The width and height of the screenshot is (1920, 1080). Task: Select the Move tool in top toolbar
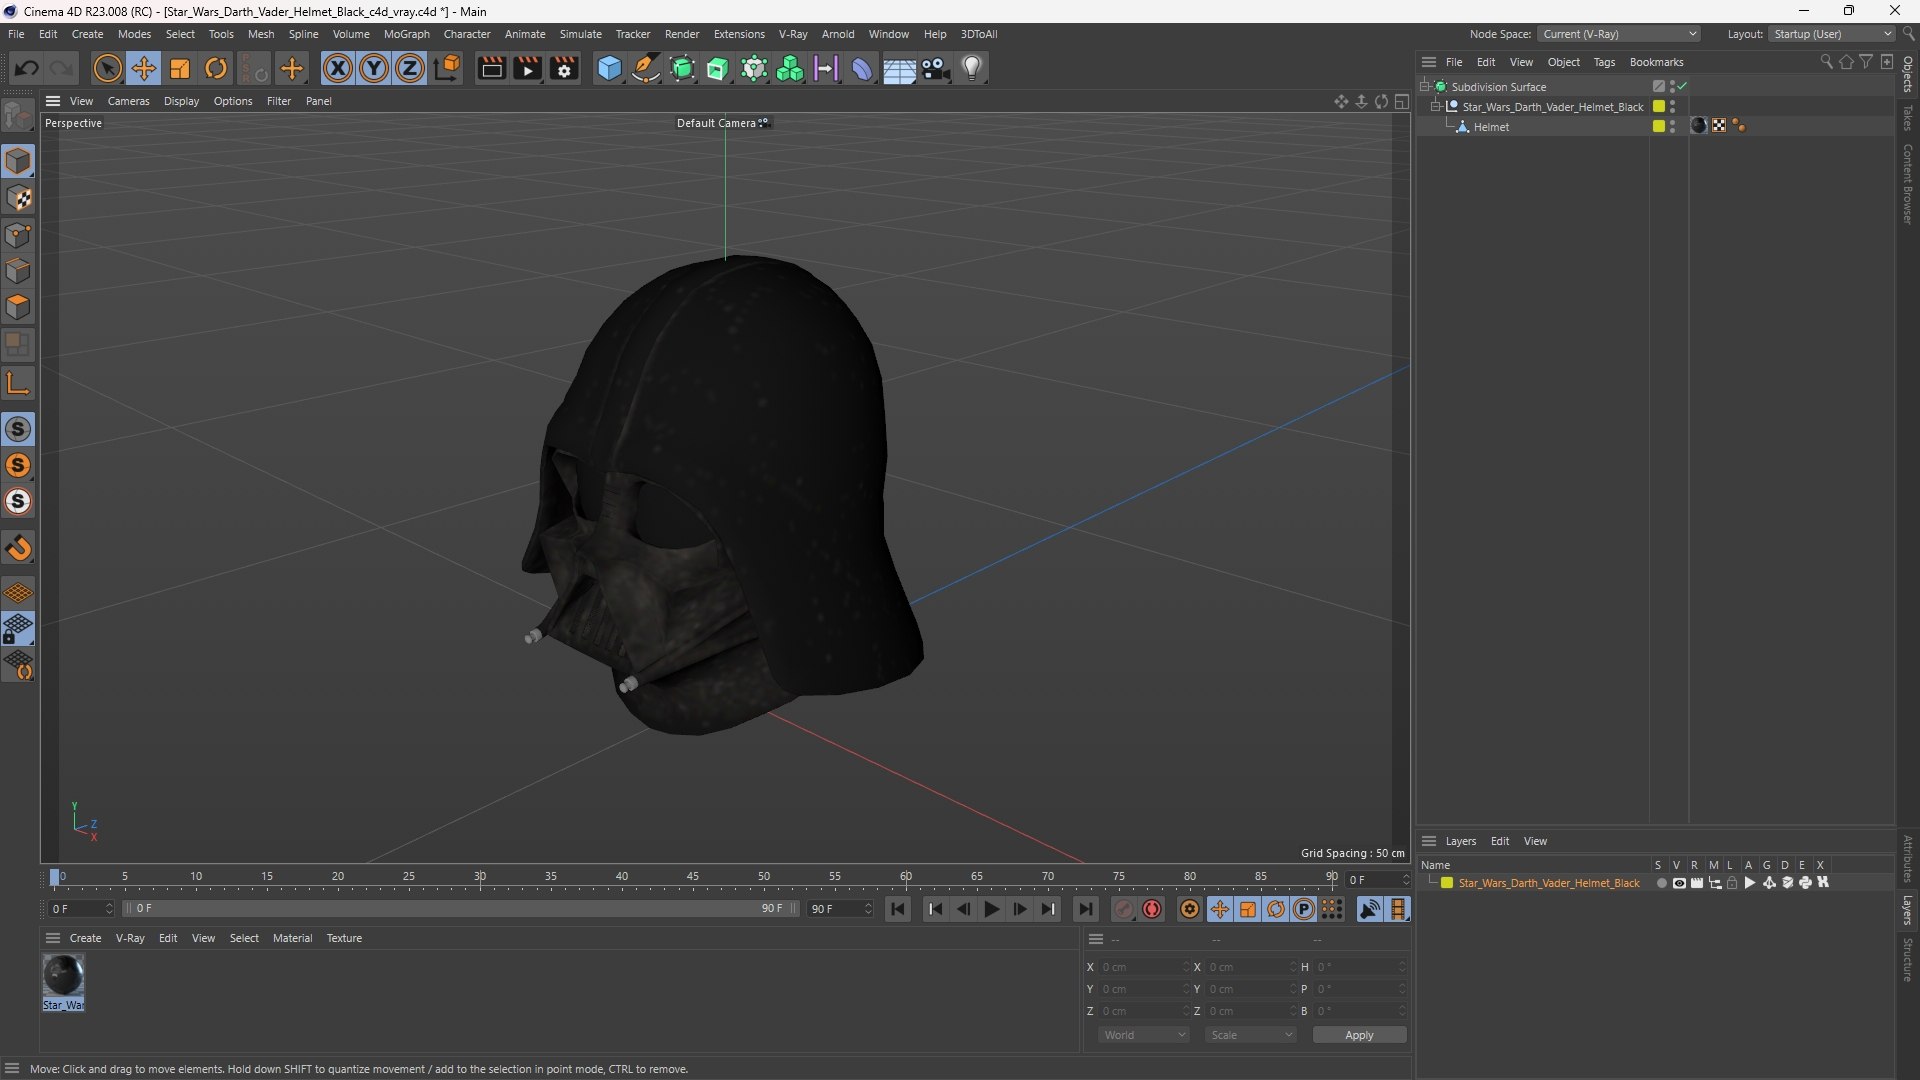tap(144, 68)
